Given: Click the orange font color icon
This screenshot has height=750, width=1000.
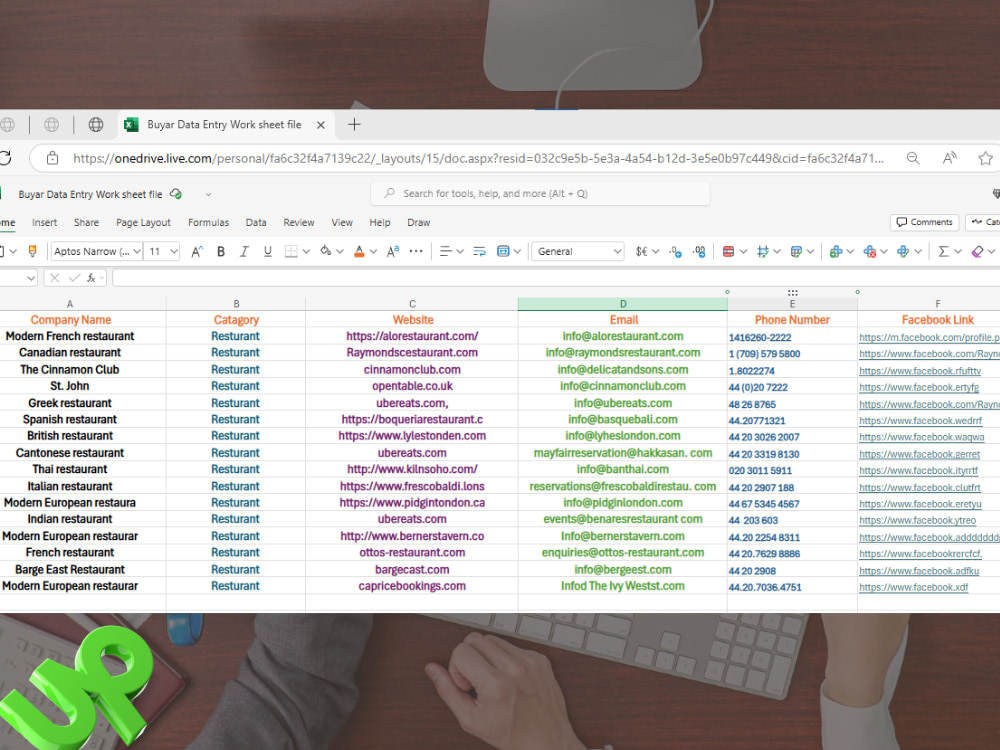Looking at the screenshot, I should coord(359,251).
